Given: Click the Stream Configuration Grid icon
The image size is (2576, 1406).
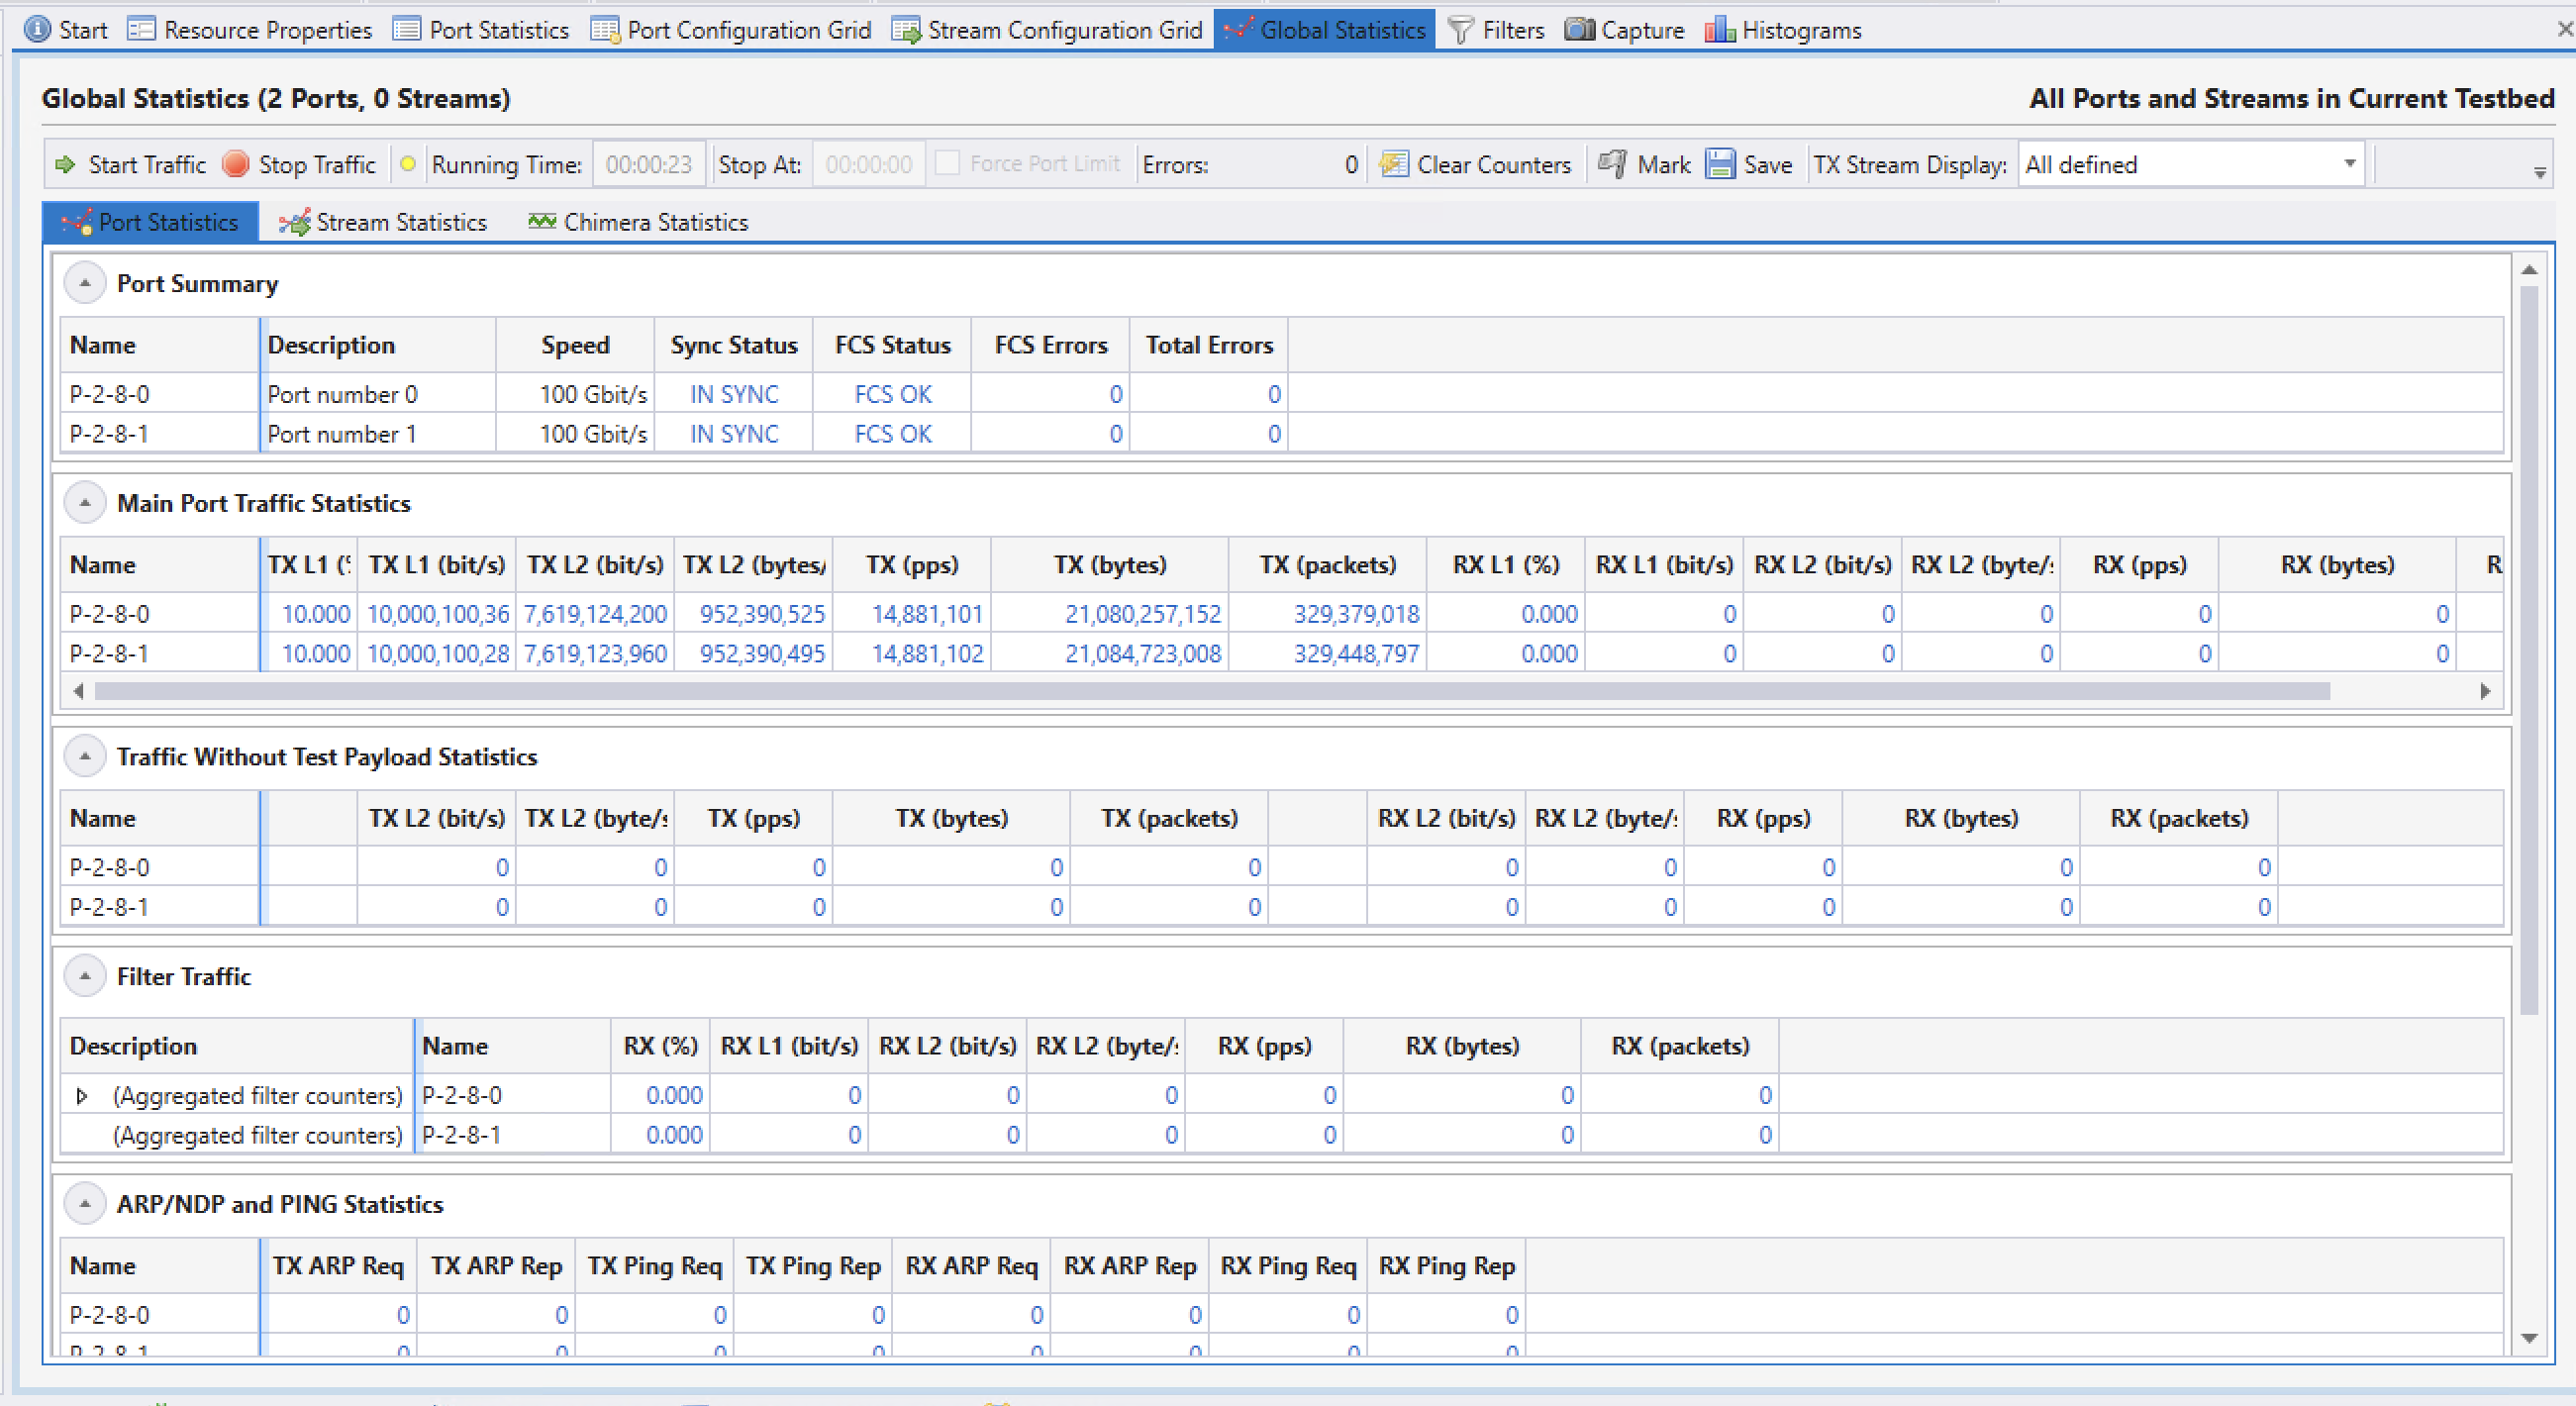Looking at the screenshot, I should click(906, 30).
